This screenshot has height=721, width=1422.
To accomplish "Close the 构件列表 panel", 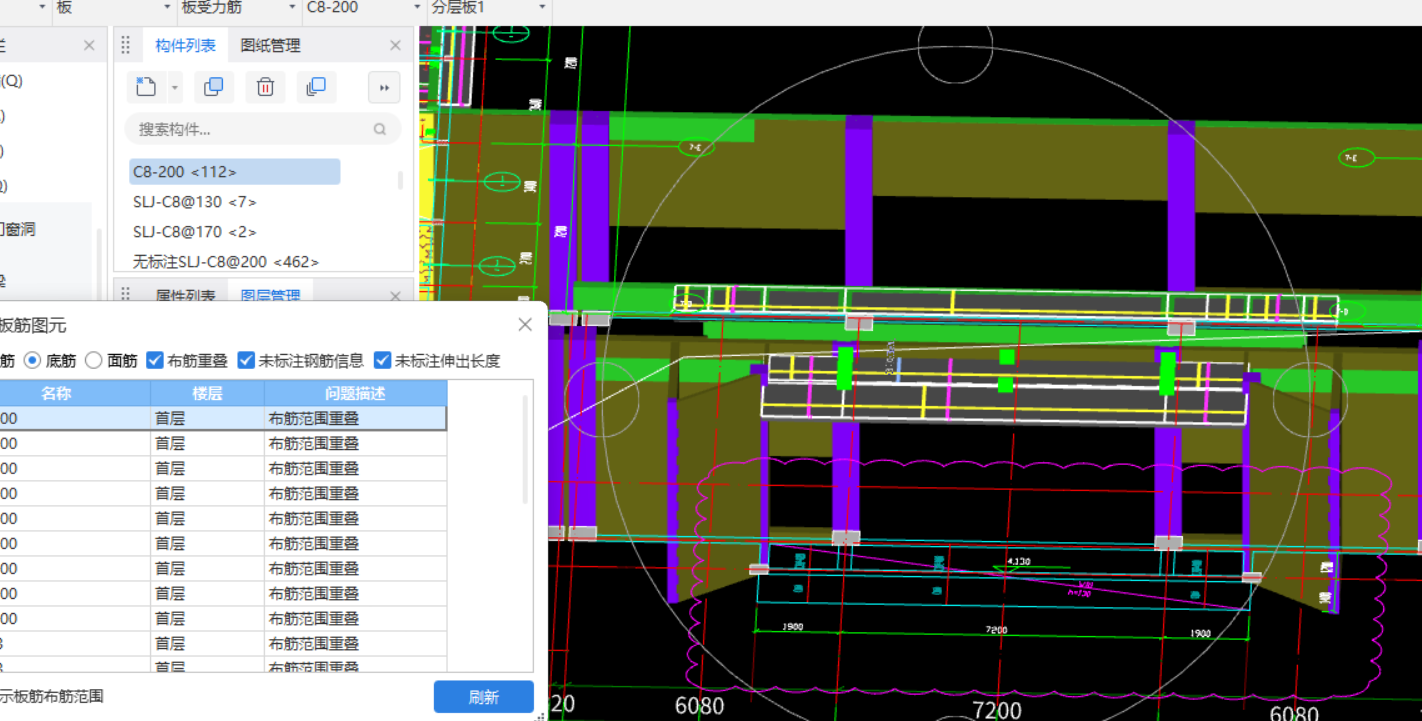I will coord(395,45).
